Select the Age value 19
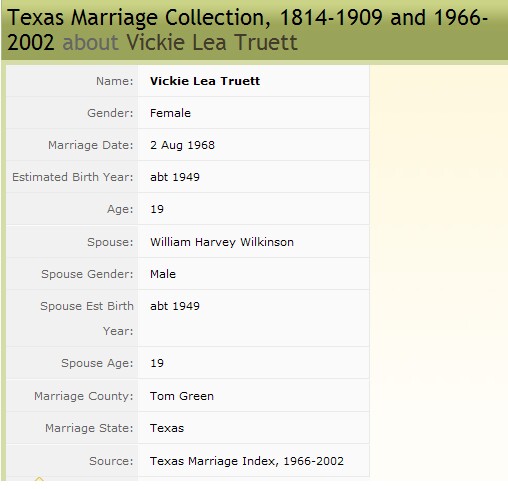This screenshot has height=489, width=508. coord(157,209)
